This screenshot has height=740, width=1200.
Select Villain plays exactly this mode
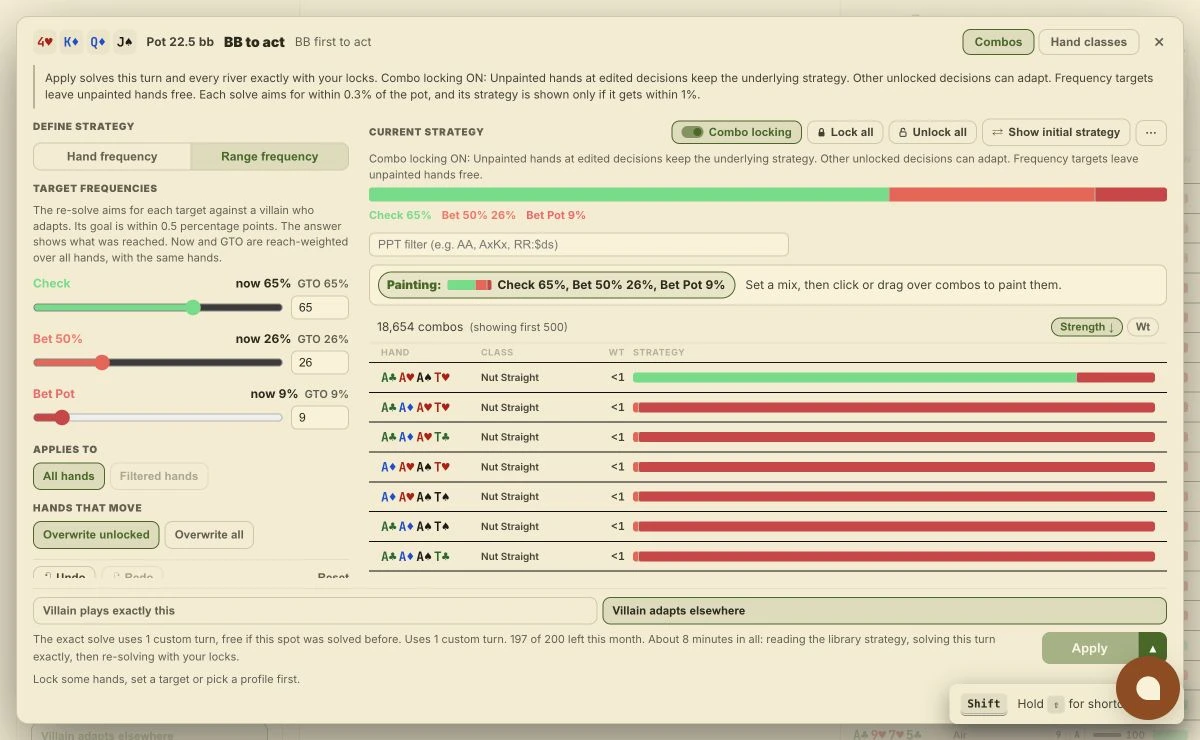click(315, 611)
